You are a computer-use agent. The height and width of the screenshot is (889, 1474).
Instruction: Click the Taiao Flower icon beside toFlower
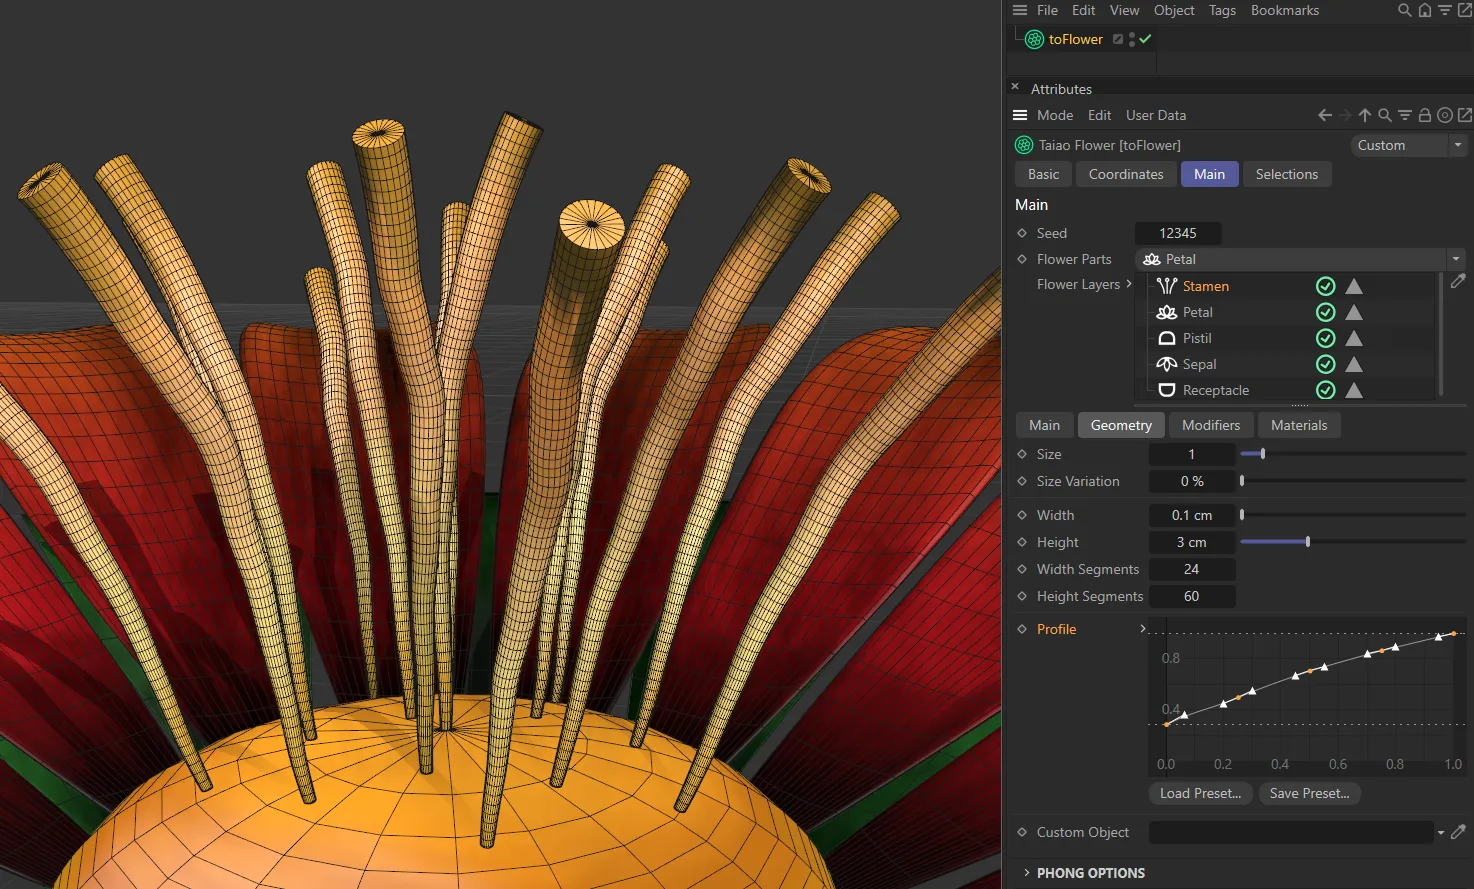(1033, 39)
